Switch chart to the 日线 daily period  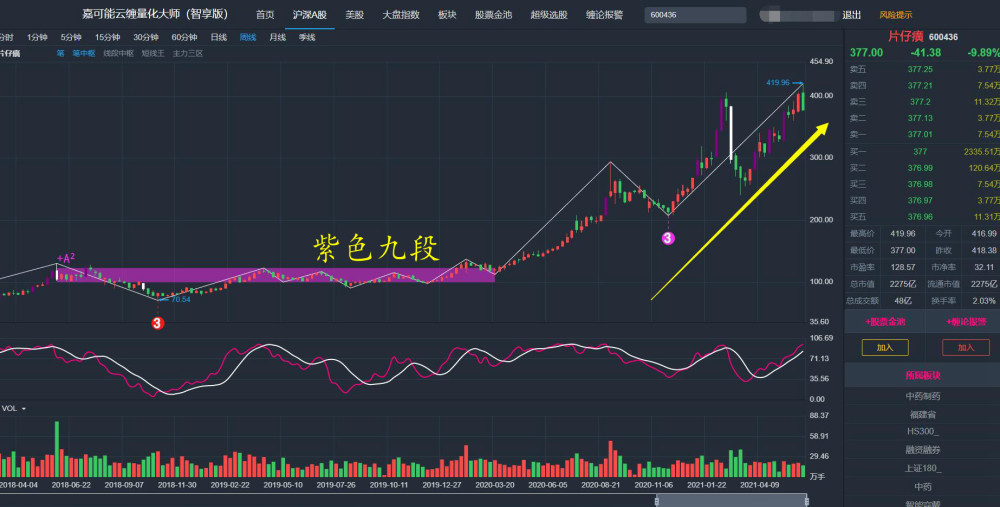(219, 37)
